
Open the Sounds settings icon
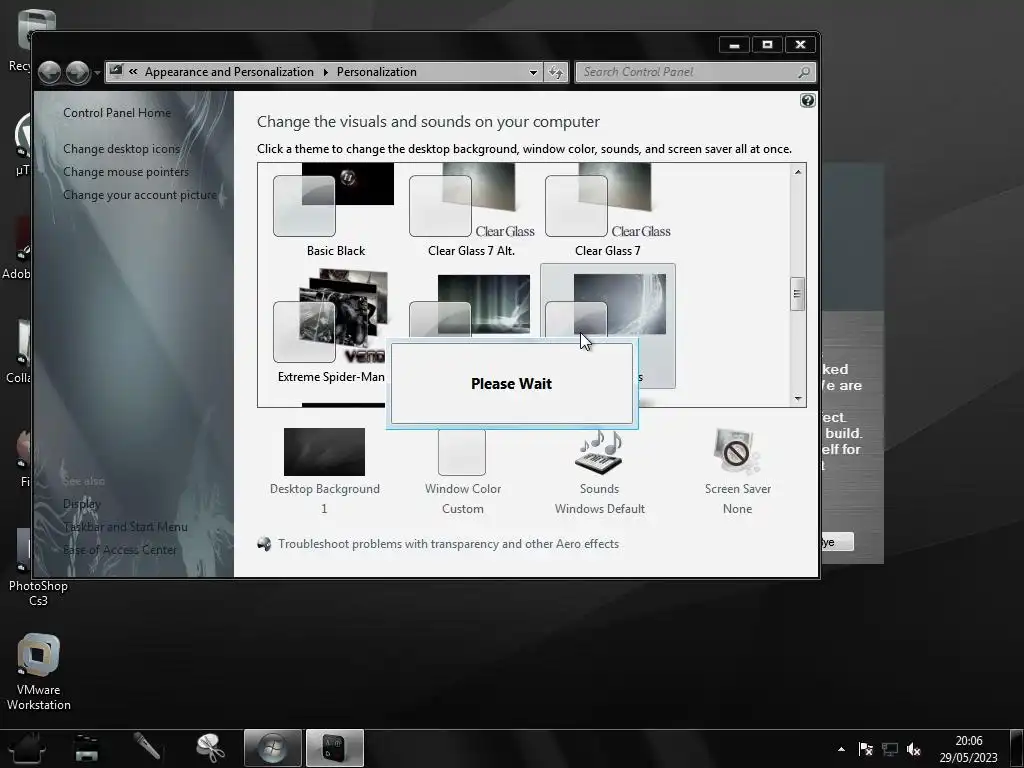click(600, 452)
